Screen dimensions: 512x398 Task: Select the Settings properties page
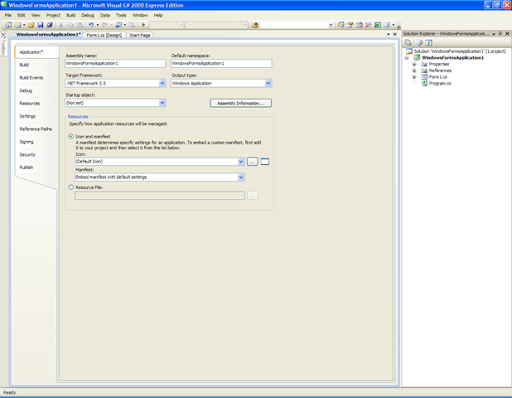tap(27, 116)
